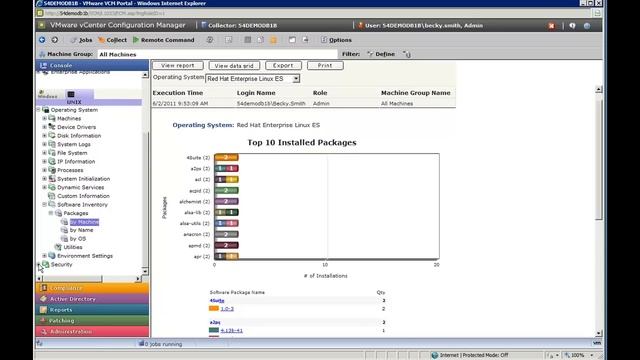
Task: Click the report's vertical scrollbar
Action: (x=598, y=211)
